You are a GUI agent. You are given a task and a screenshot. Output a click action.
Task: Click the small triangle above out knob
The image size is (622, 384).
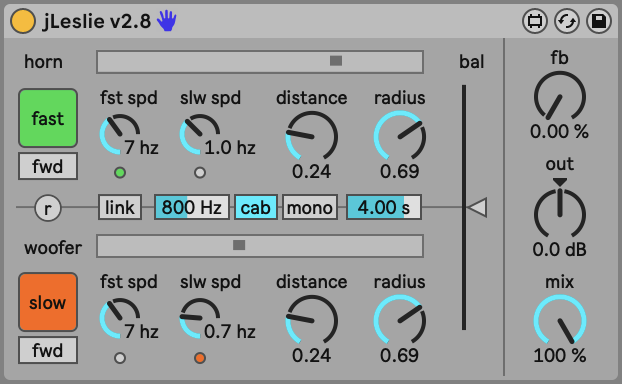point(560,182)
